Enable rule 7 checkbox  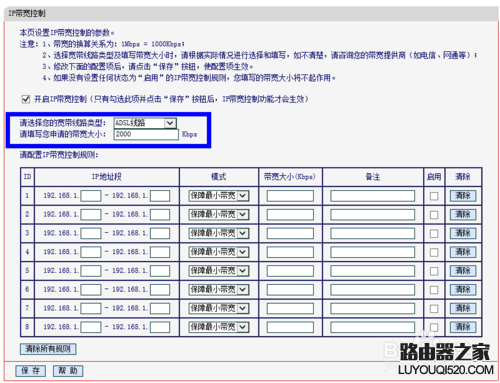[434, 308]
